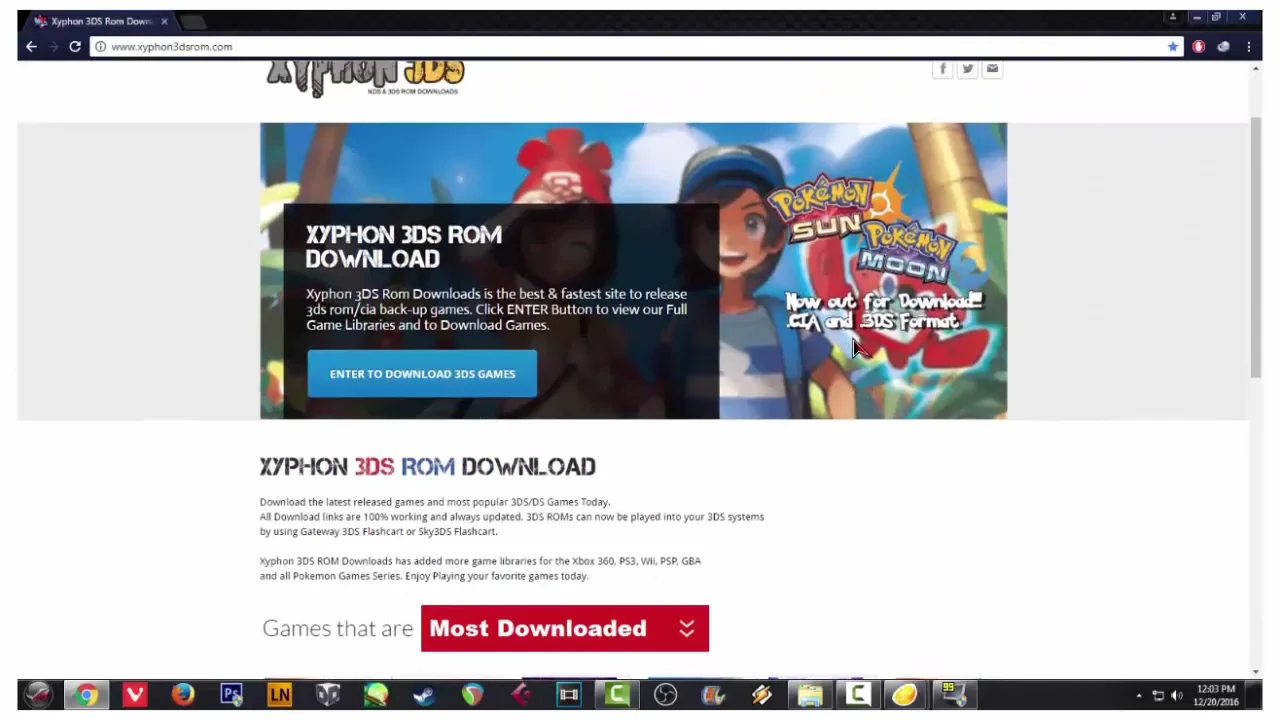Image resolution: width=1280 pixels, height=720 pixels.
Task: Open the red shield browser extension
Action: [1198, 47]
